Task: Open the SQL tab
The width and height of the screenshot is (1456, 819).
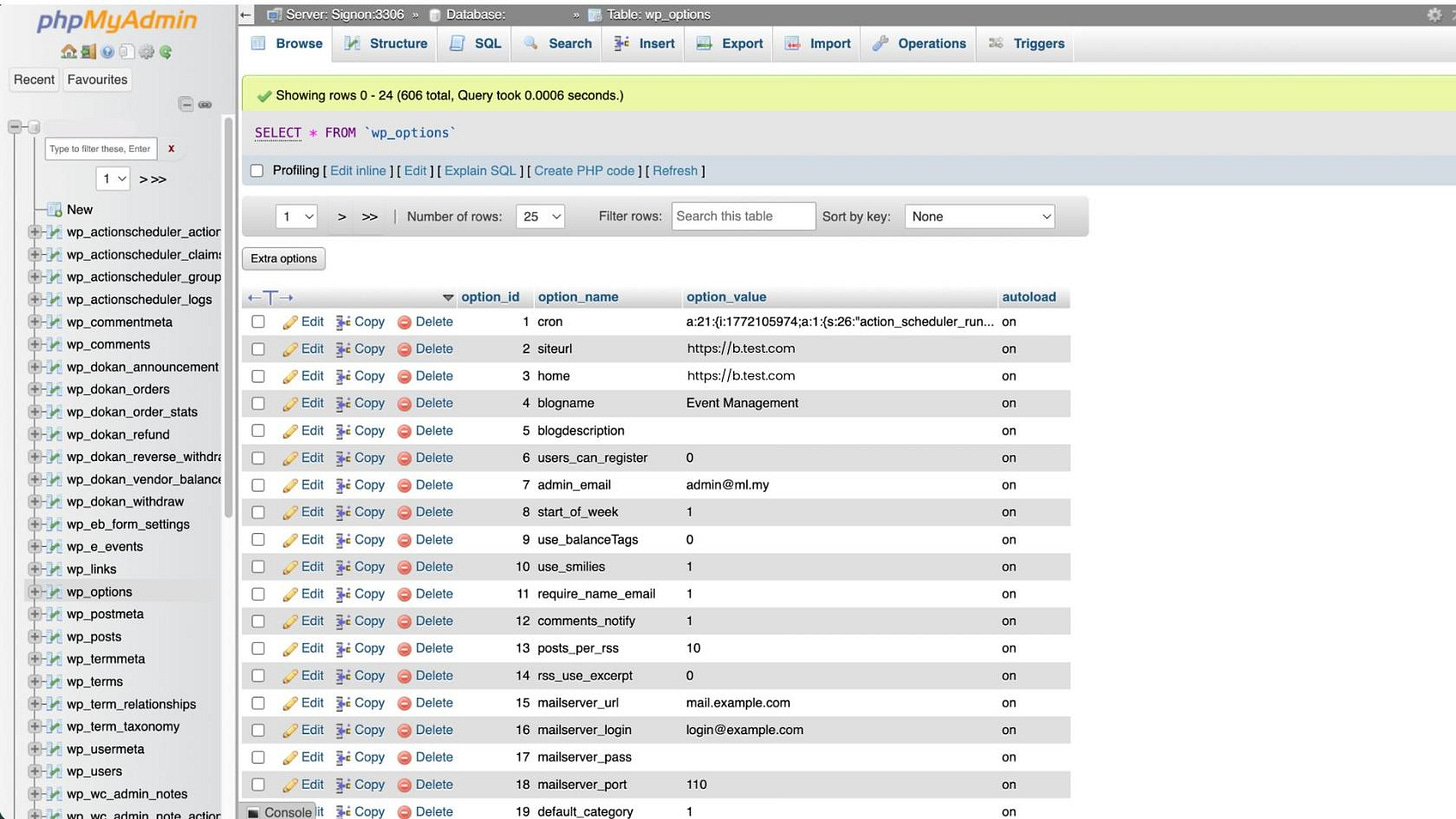Action: 476,44
